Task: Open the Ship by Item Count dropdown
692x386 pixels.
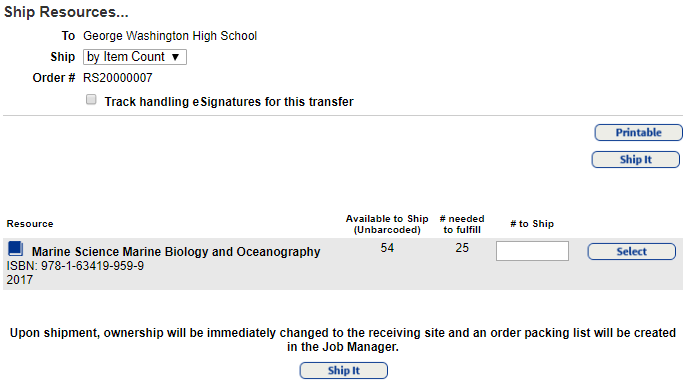Action: 135,57
